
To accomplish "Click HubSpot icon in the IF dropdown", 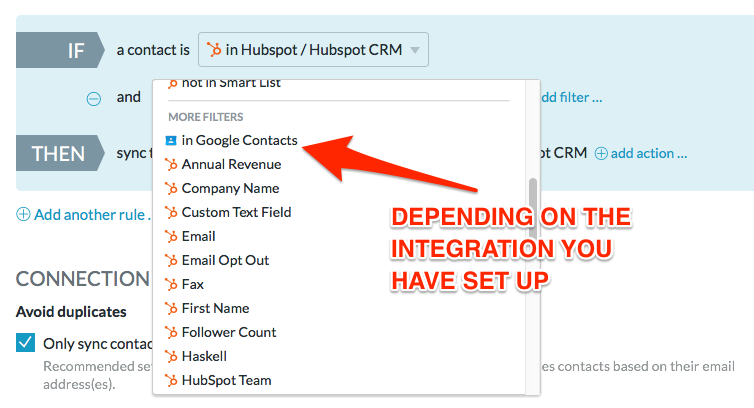I will [214, 50].
